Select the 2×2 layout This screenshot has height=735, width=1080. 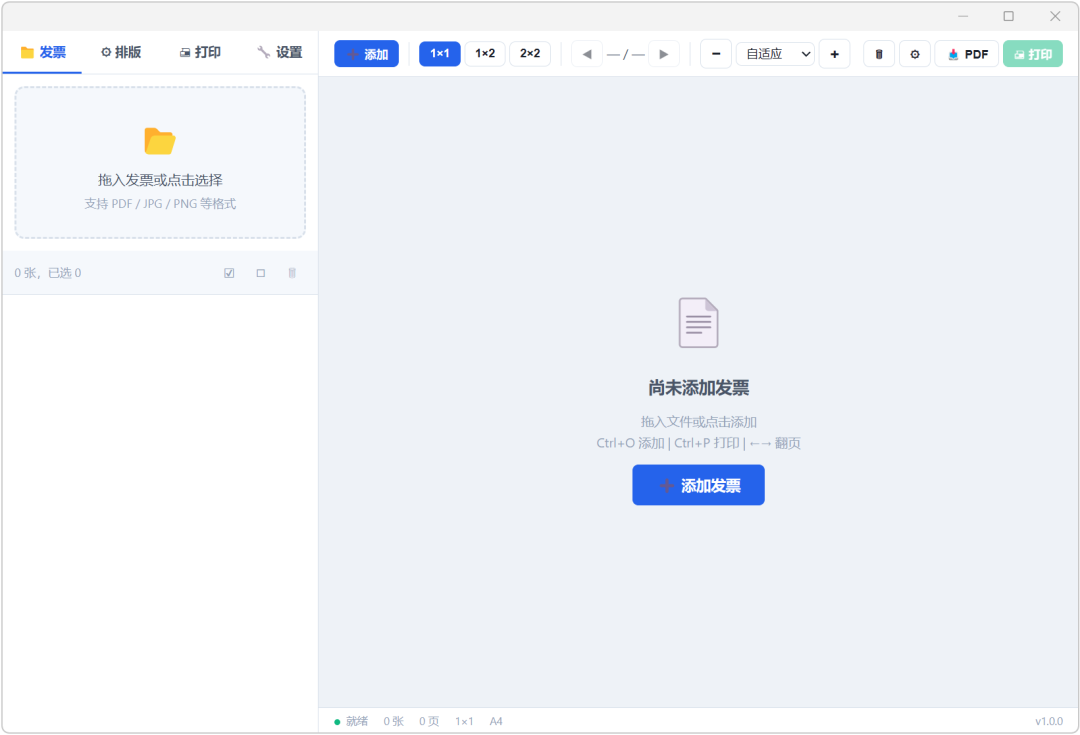(530, 54)
